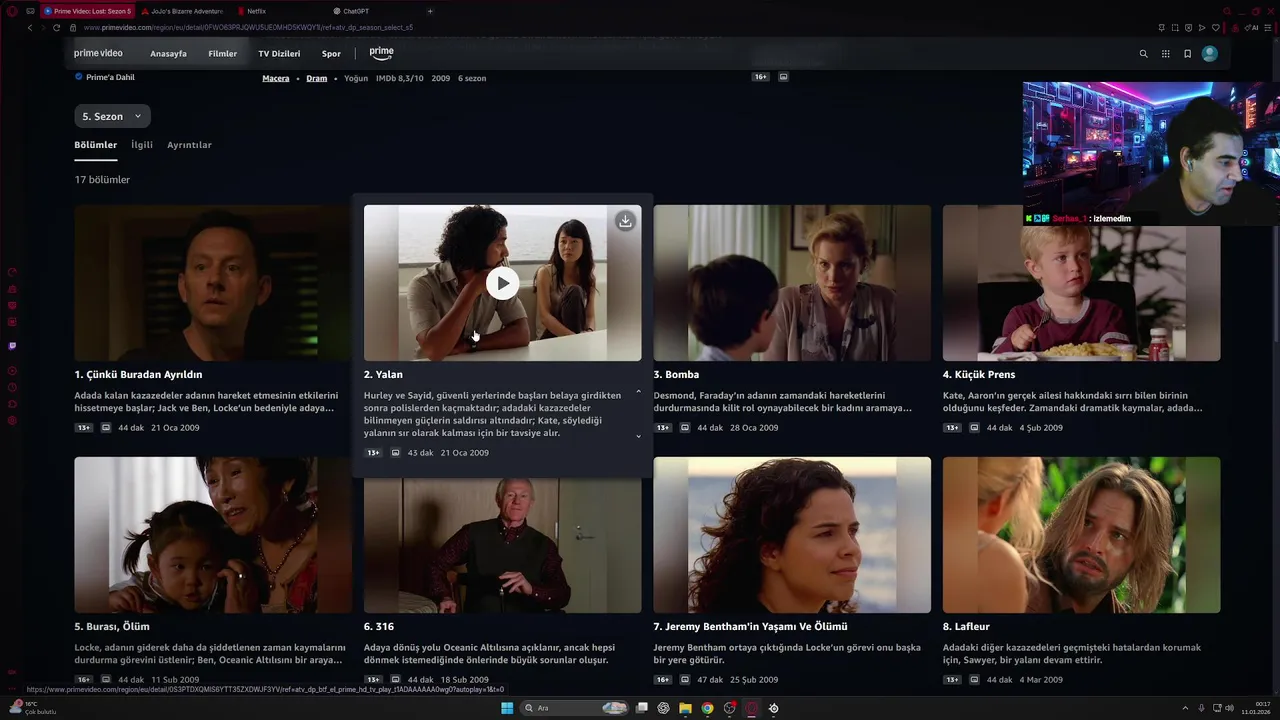Add page to Opera bookmarks heart
This screenshot has height=720, width=1280.
[1216, 27]
